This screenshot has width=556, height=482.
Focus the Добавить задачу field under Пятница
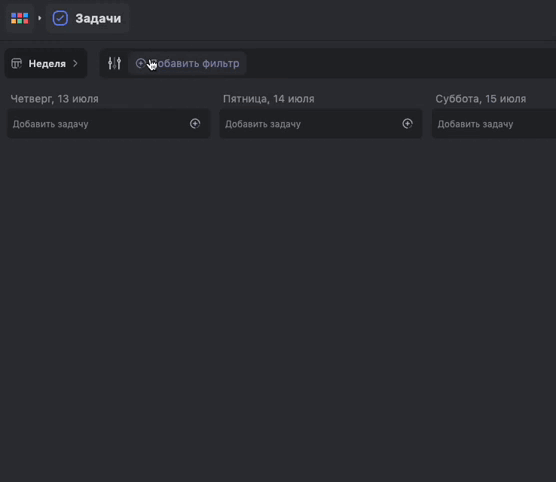(x=321, y=124)
